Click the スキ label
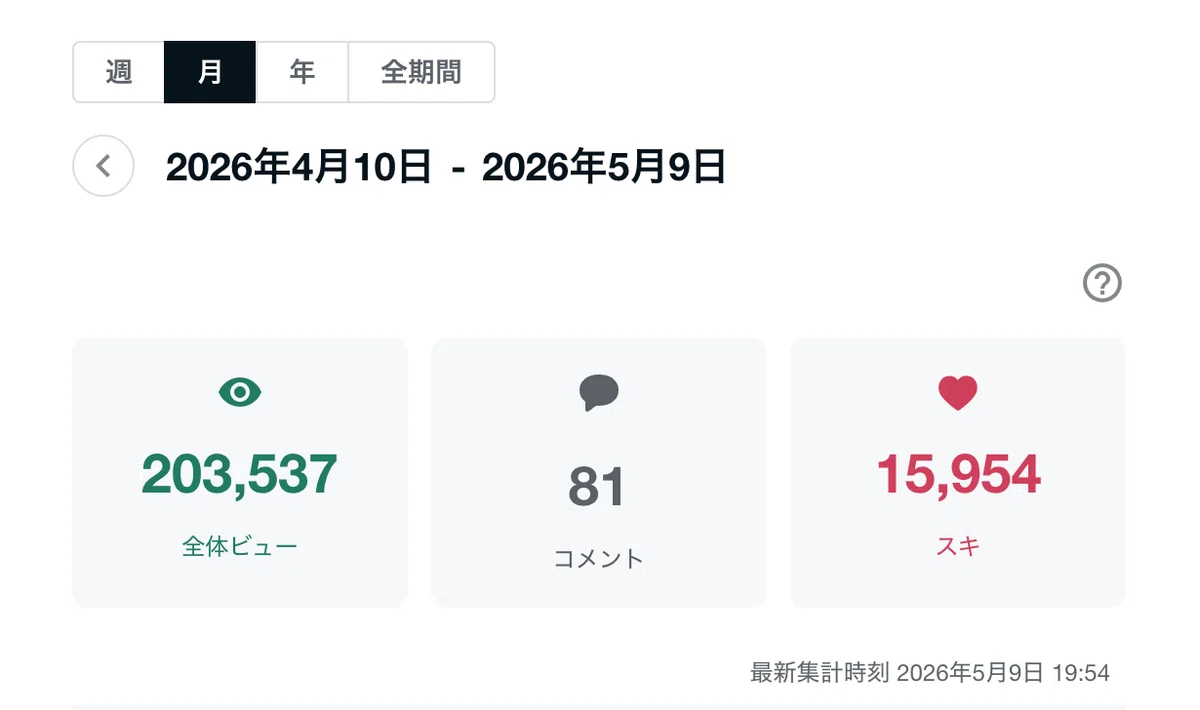The image size is (1200, 710). (958, 547)
